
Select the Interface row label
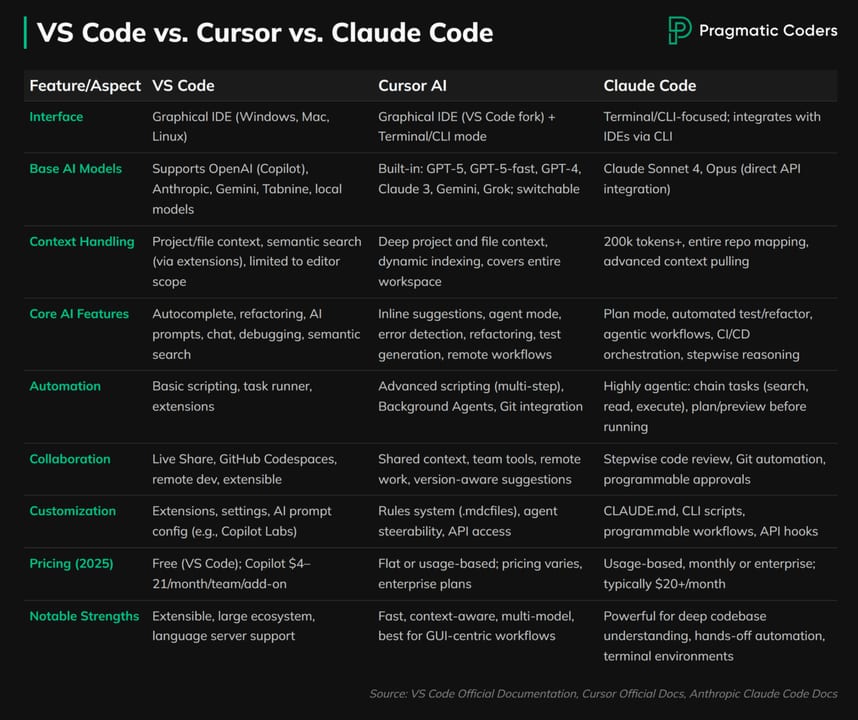(56, 117)
